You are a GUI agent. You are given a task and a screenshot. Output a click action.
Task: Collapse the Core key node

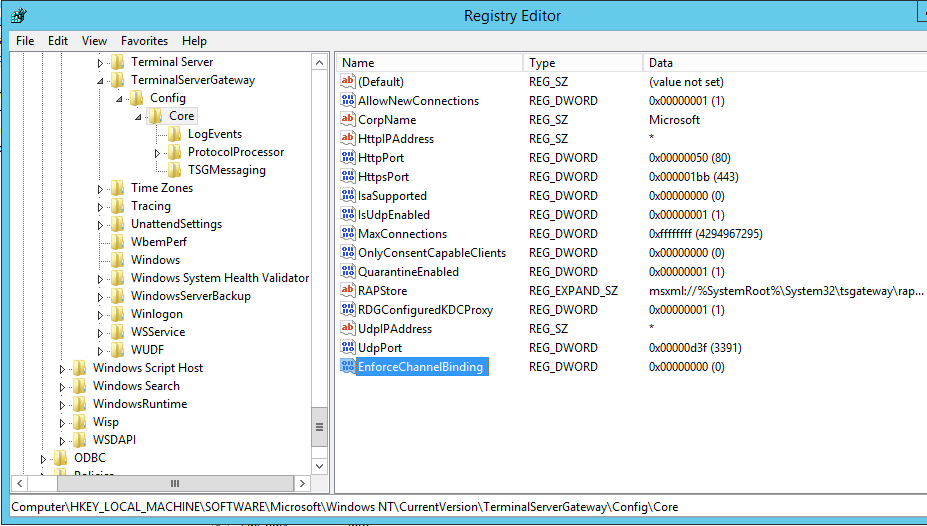point(138,117)
